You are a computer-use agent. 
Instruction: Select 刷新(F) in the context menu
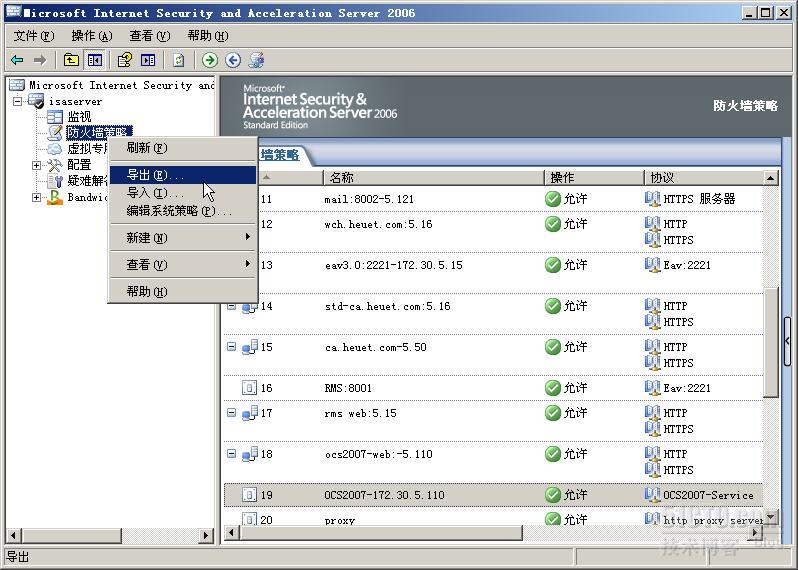point(183,148)
